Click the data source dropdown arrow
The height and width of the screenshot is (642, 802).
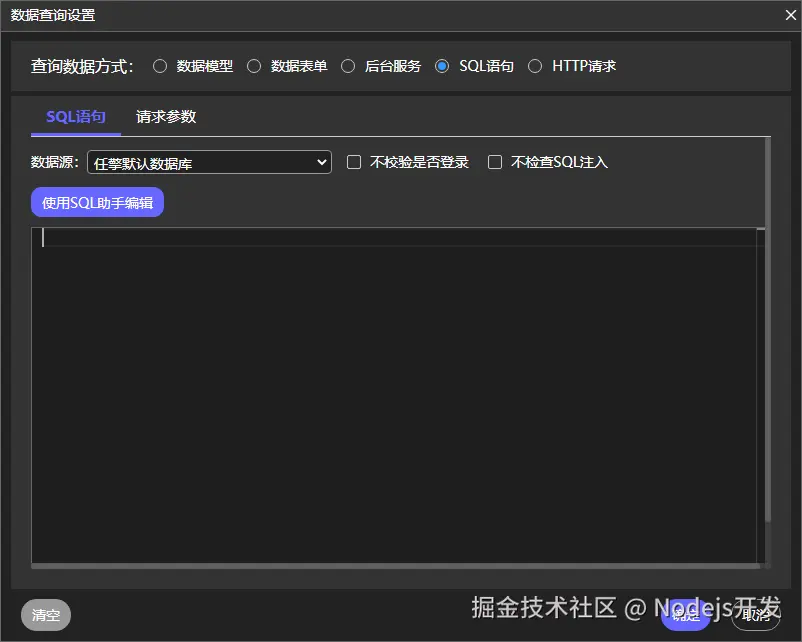pyautogui.click(x=321, y=162)
